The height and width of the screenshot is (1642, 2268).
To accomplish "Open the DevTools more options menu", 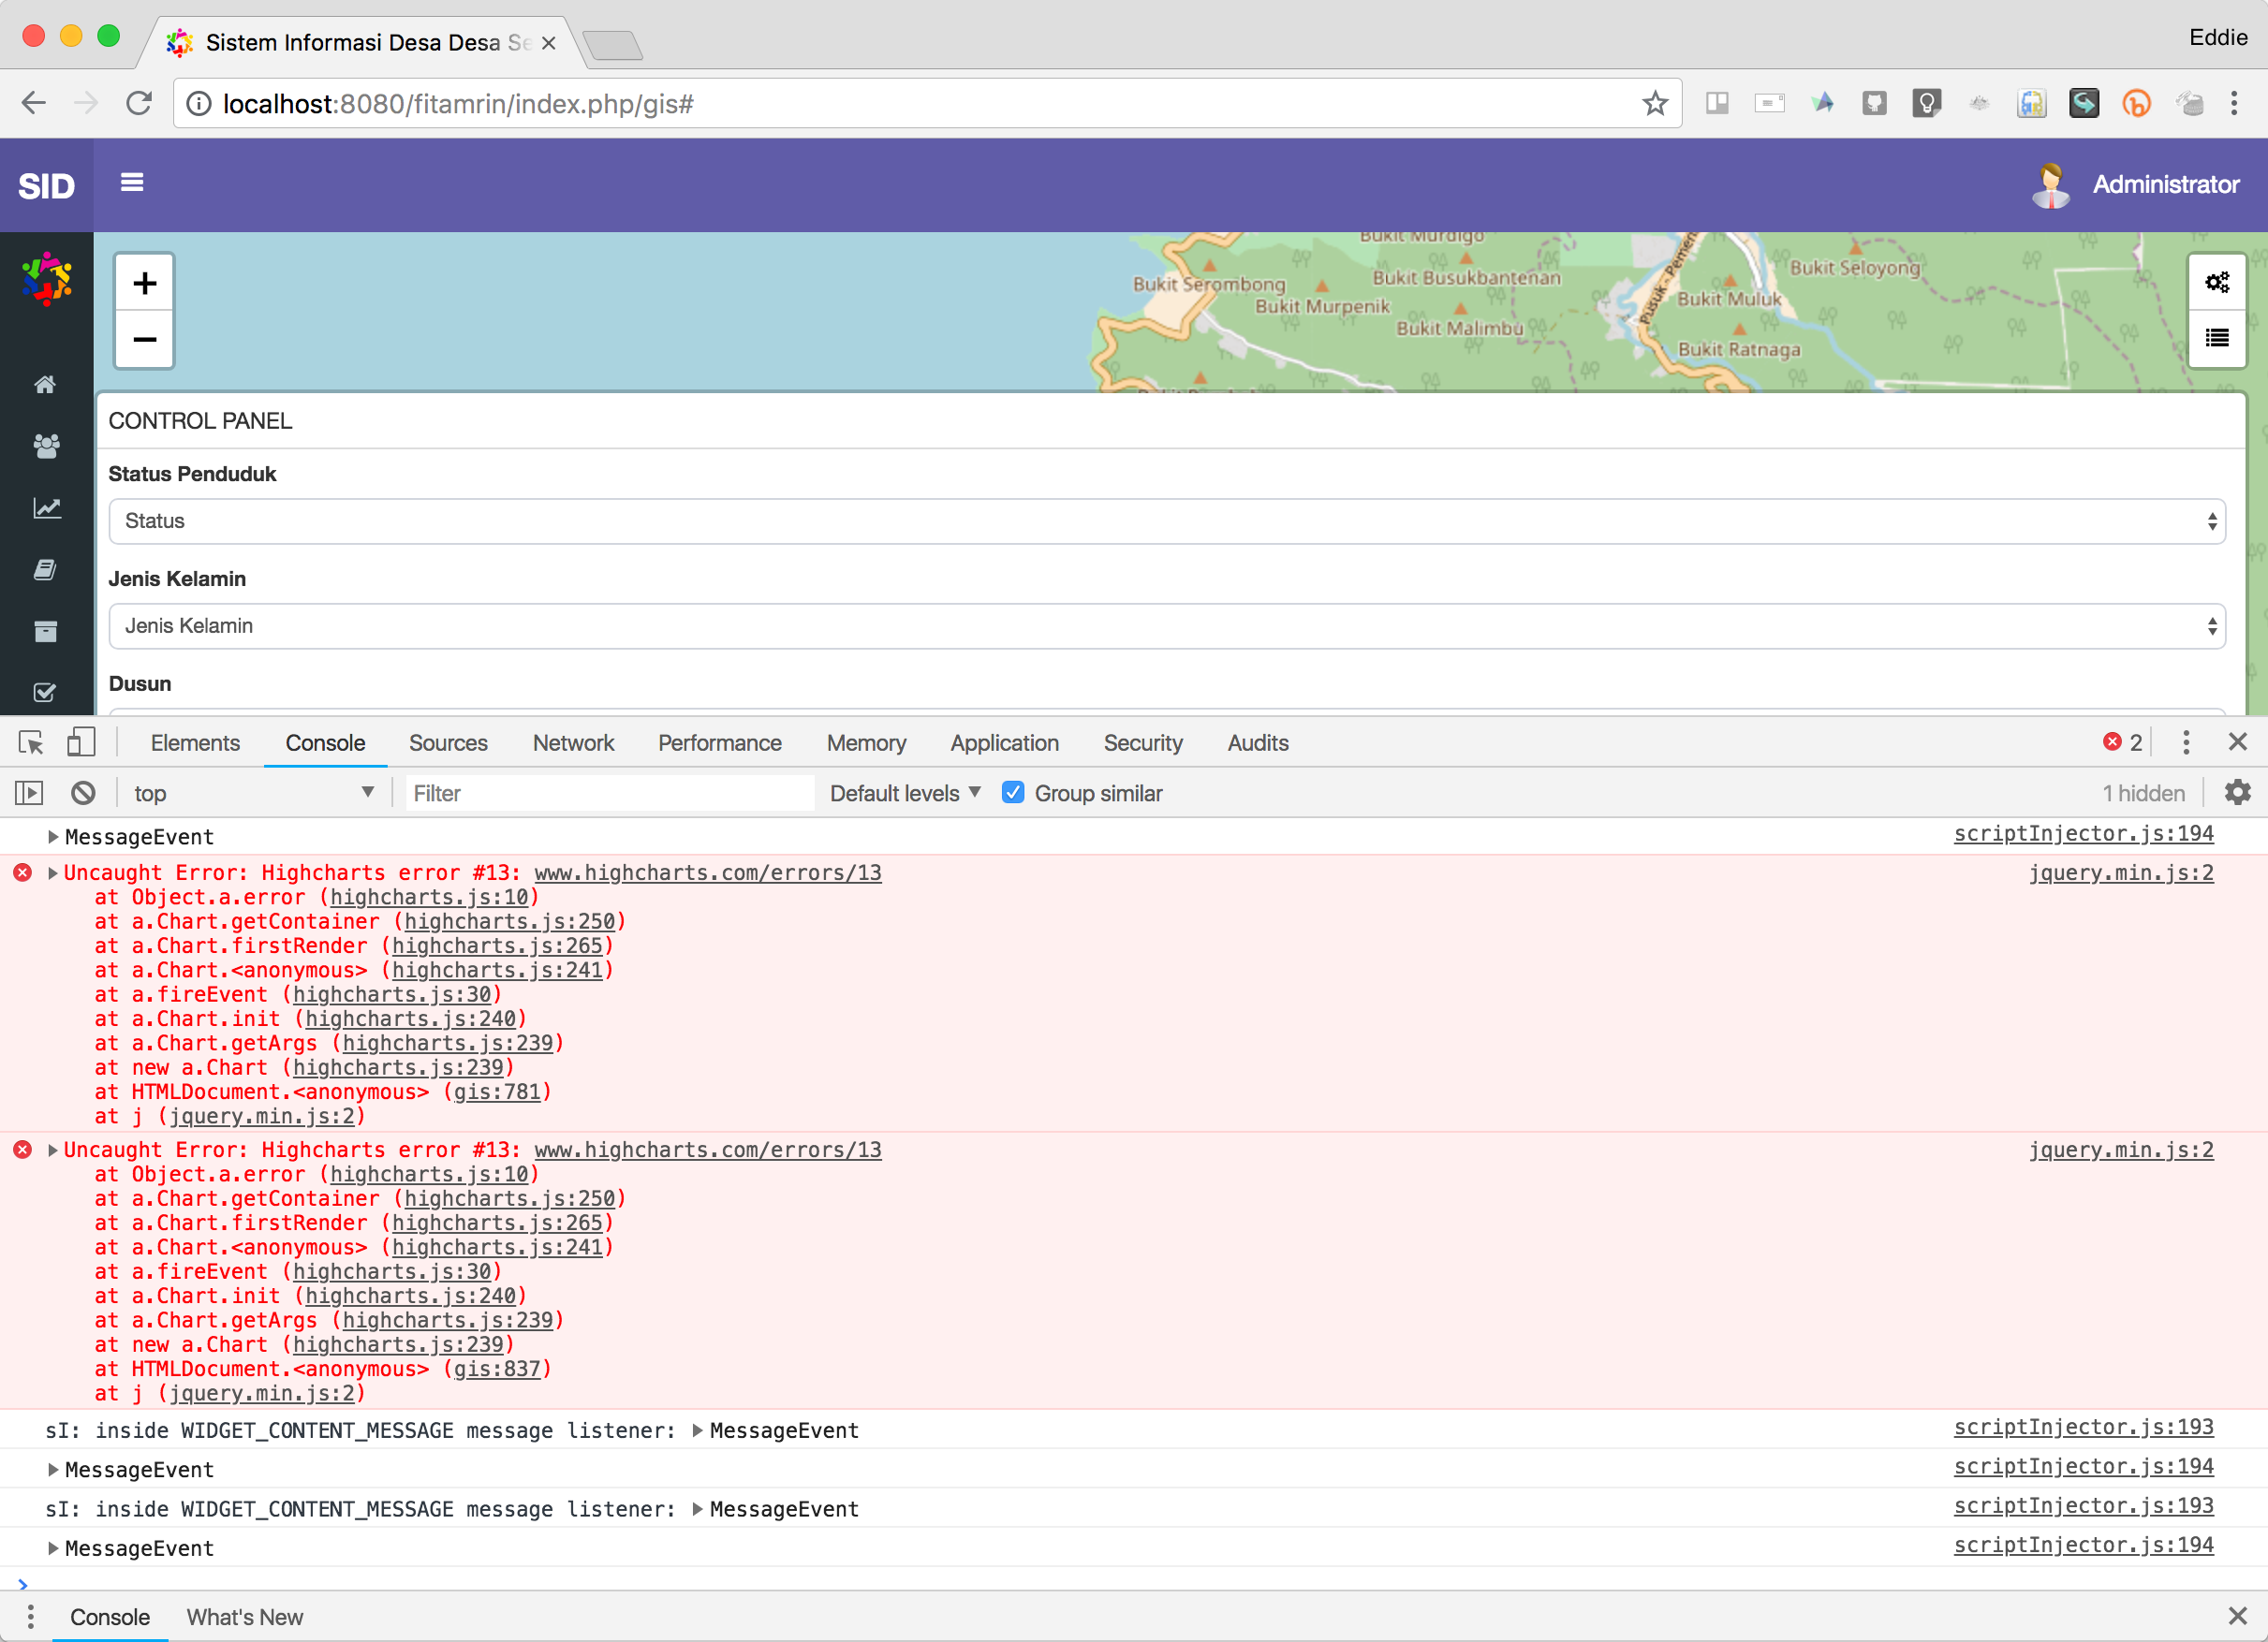I will click(2186, 742).
